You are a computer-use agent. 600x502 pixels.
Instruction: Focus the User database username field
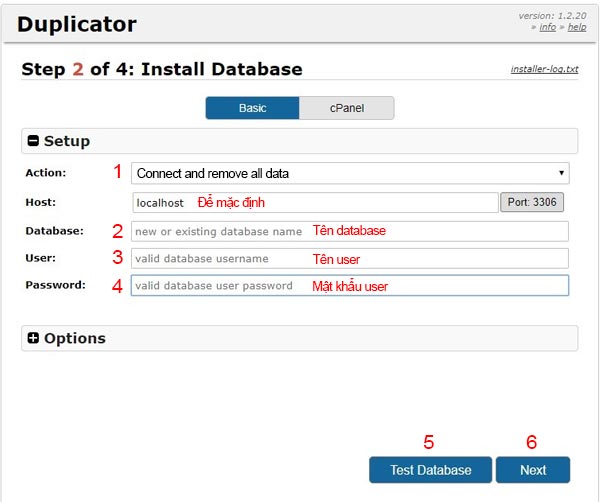(x=350, y=258)
